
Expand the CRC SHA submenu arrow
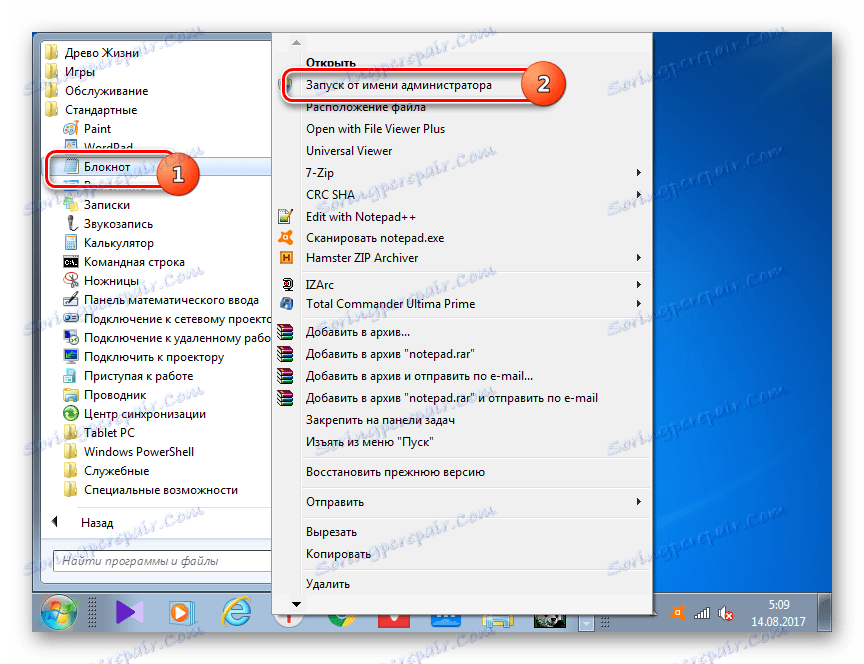pyautogui.click(x=639, y=195)
